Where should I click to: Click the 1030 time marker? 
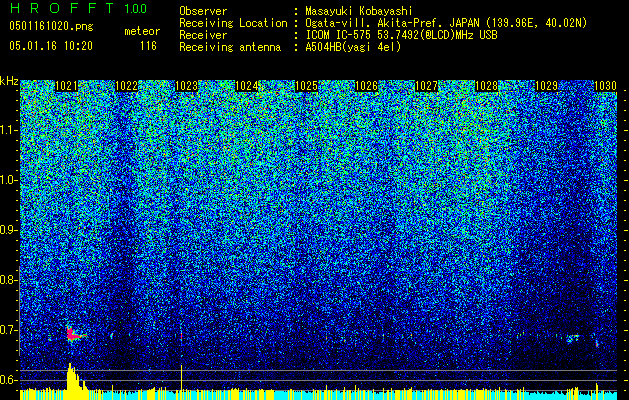coord(605,86)
